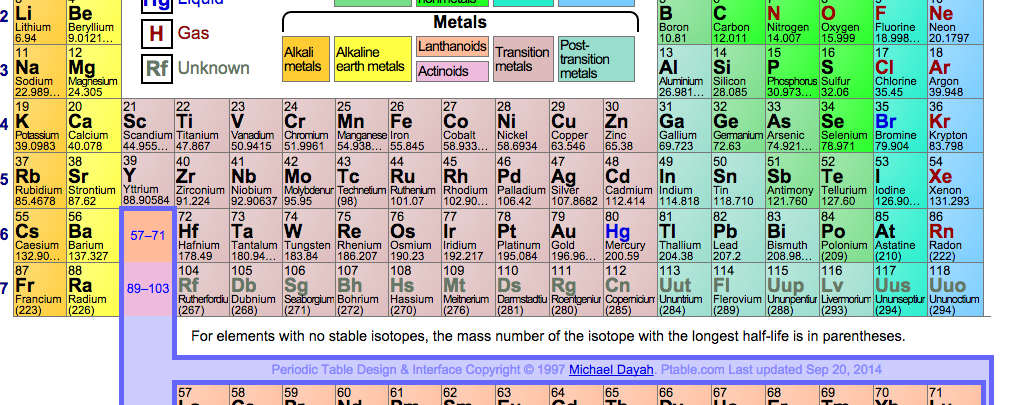The image size is (1012, 405).
Task: Select the Ununoctium (Uuo) element cell
Action: [x=955, y=290]
